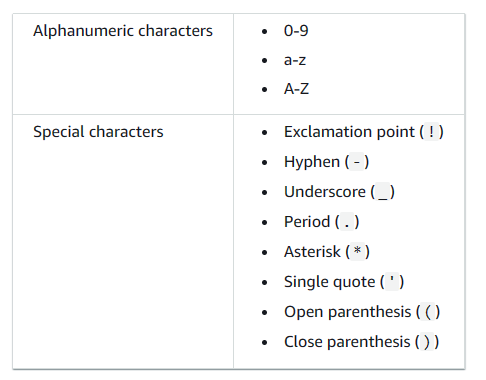Click the period code symbol
Image resolution: width=486 pixels, height=380 pixels.
pos(347,222)
